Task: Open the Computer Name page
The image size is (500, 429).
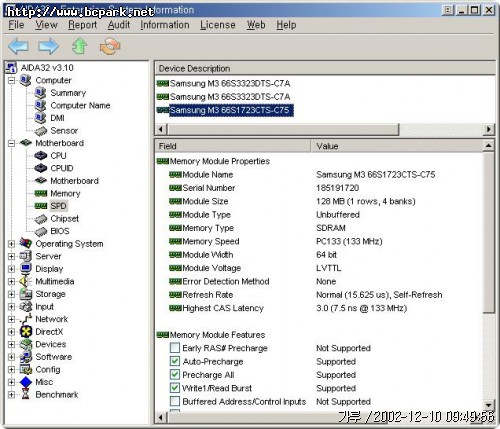Action: click(x=80, y=106)
